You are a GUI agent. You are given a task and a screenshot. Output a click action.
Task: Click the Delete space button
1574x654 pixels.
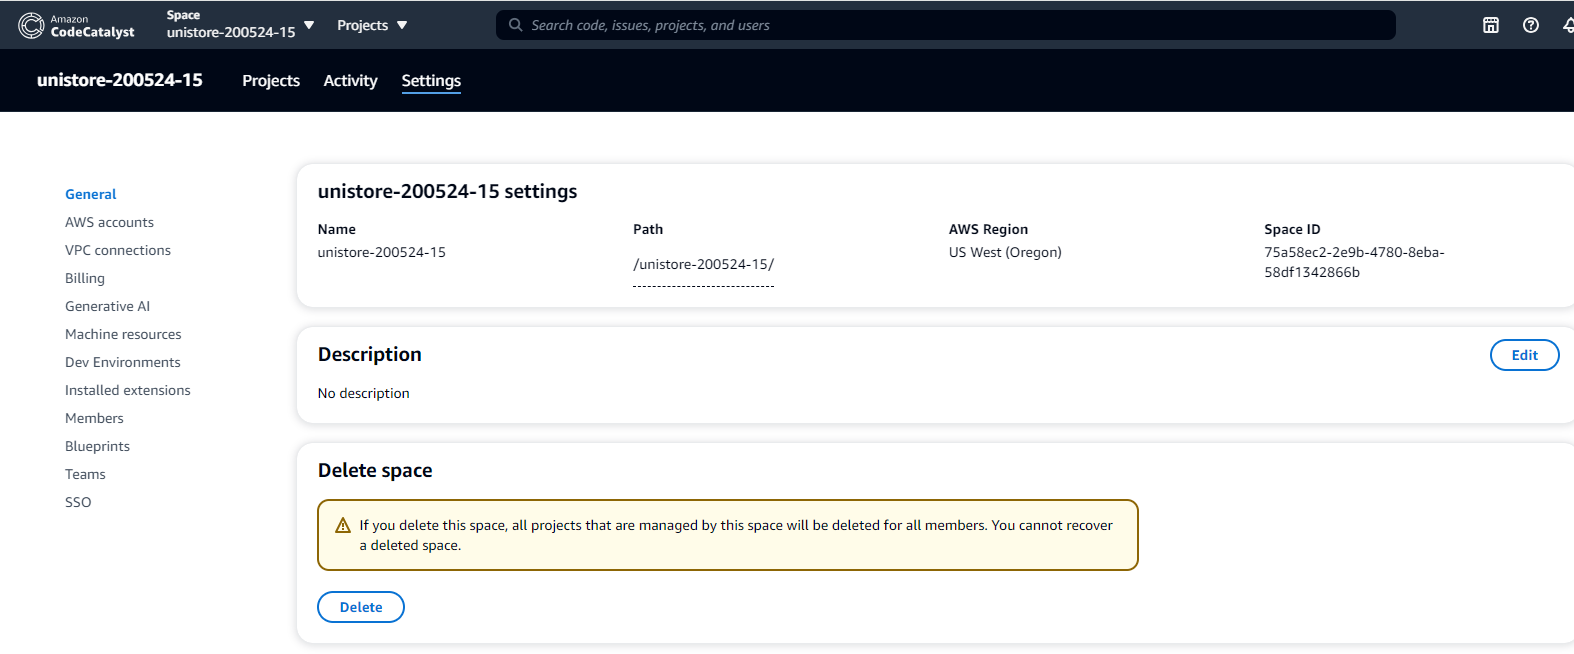tap(361, 607)
